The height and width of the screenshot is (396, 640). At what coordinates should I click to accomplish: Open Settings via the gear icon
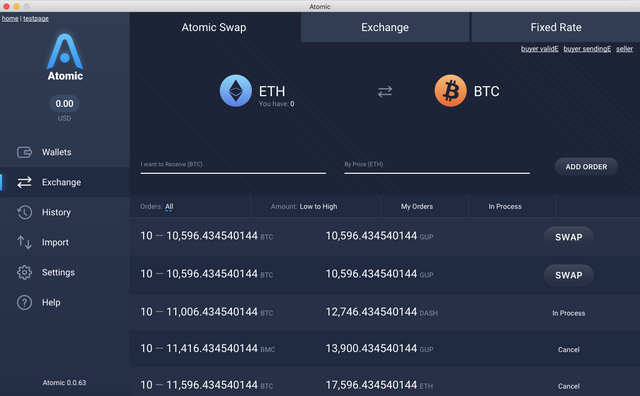pos(24,272)
